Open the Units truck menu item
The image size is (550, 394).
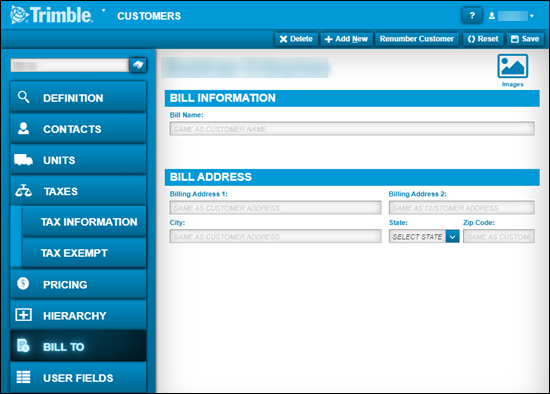click(x=78, y=160)
